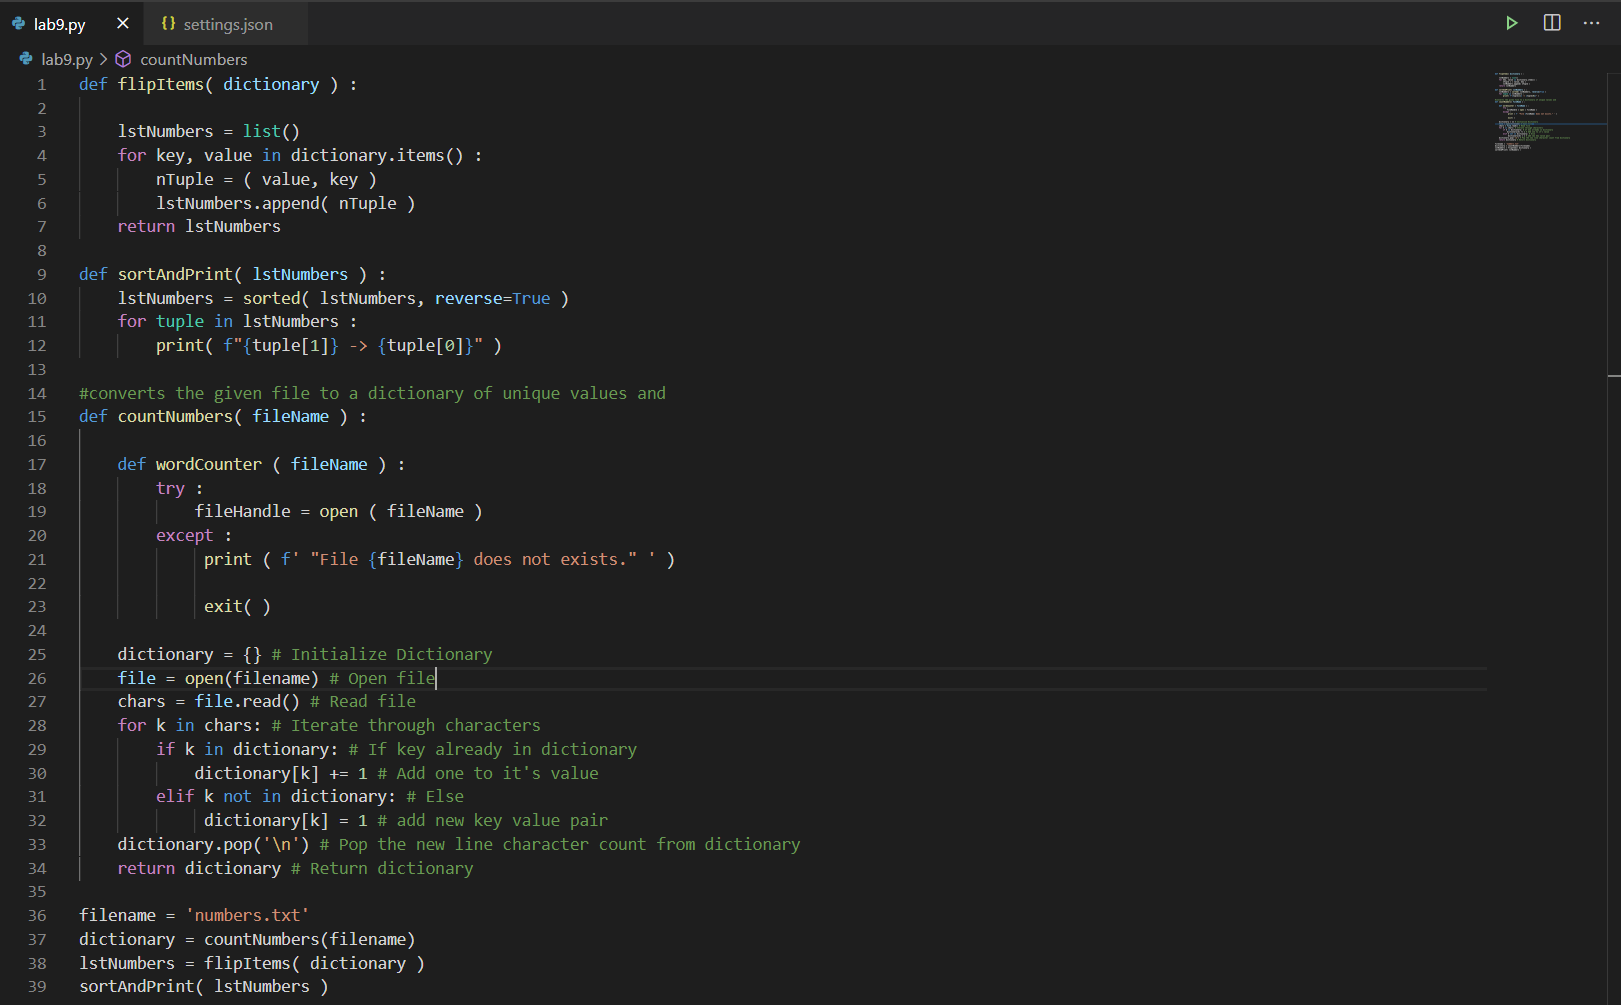Click the Python icon in lab9.py tab

click(18, 23)
